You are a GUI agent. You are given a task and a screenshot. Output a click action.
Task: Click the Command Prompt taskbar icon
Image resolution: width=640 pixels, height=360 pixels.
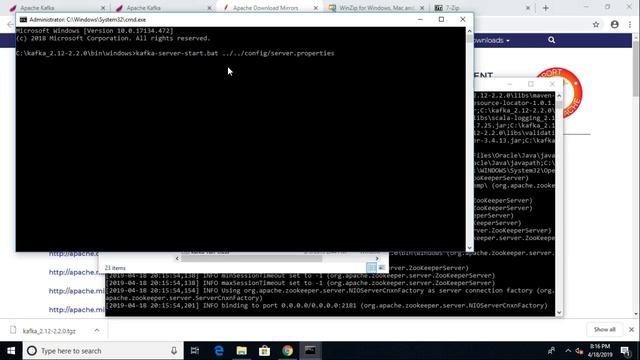coord(310,351)
